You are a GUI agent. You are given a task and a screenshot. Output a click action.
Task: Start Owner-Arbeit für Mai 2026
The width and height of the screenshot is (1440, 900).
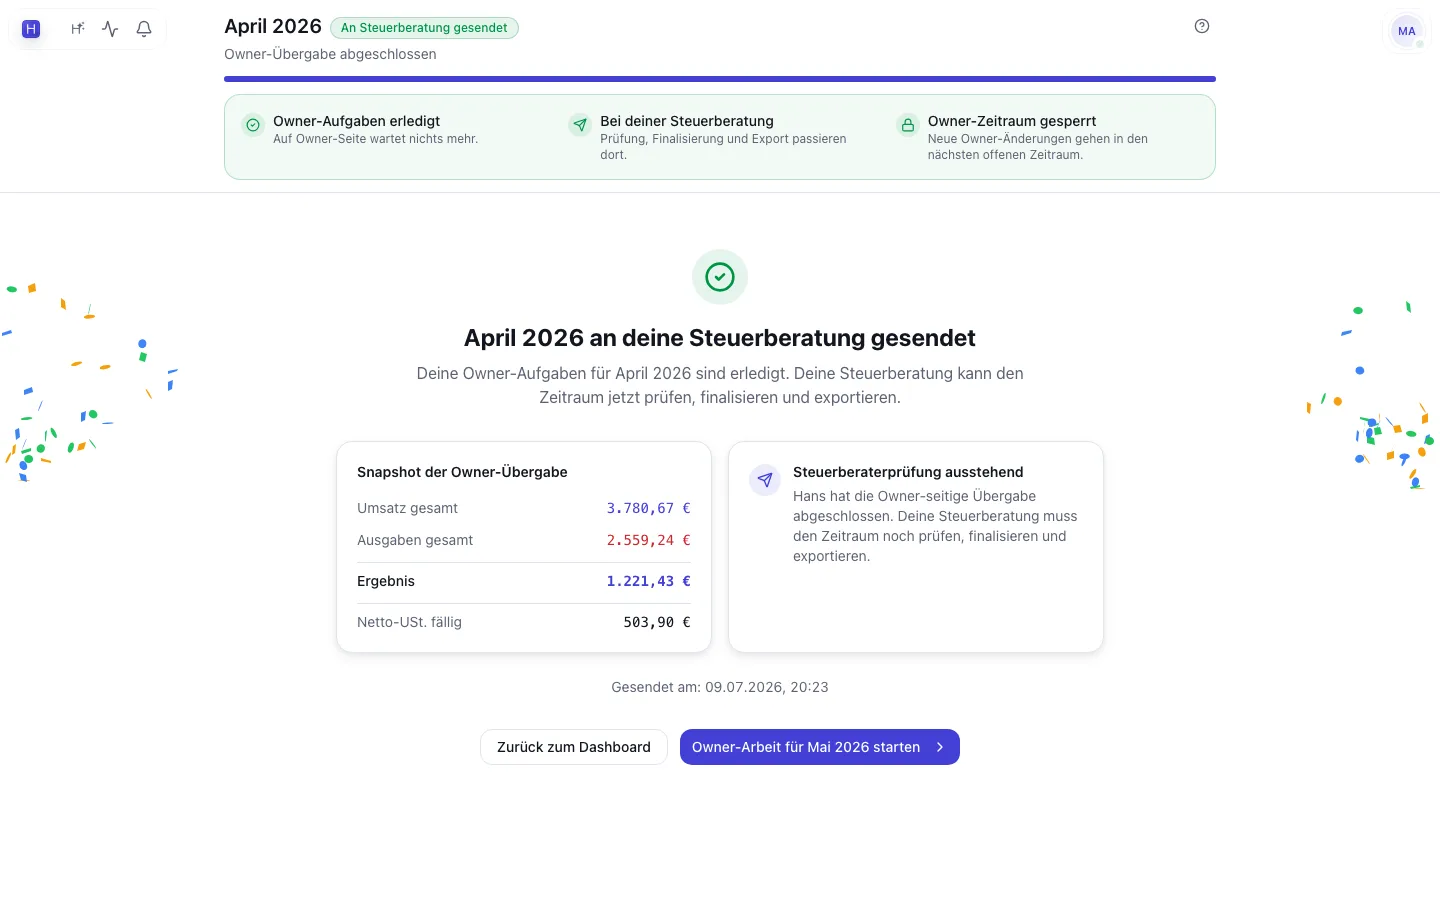(x=820, y=747)
